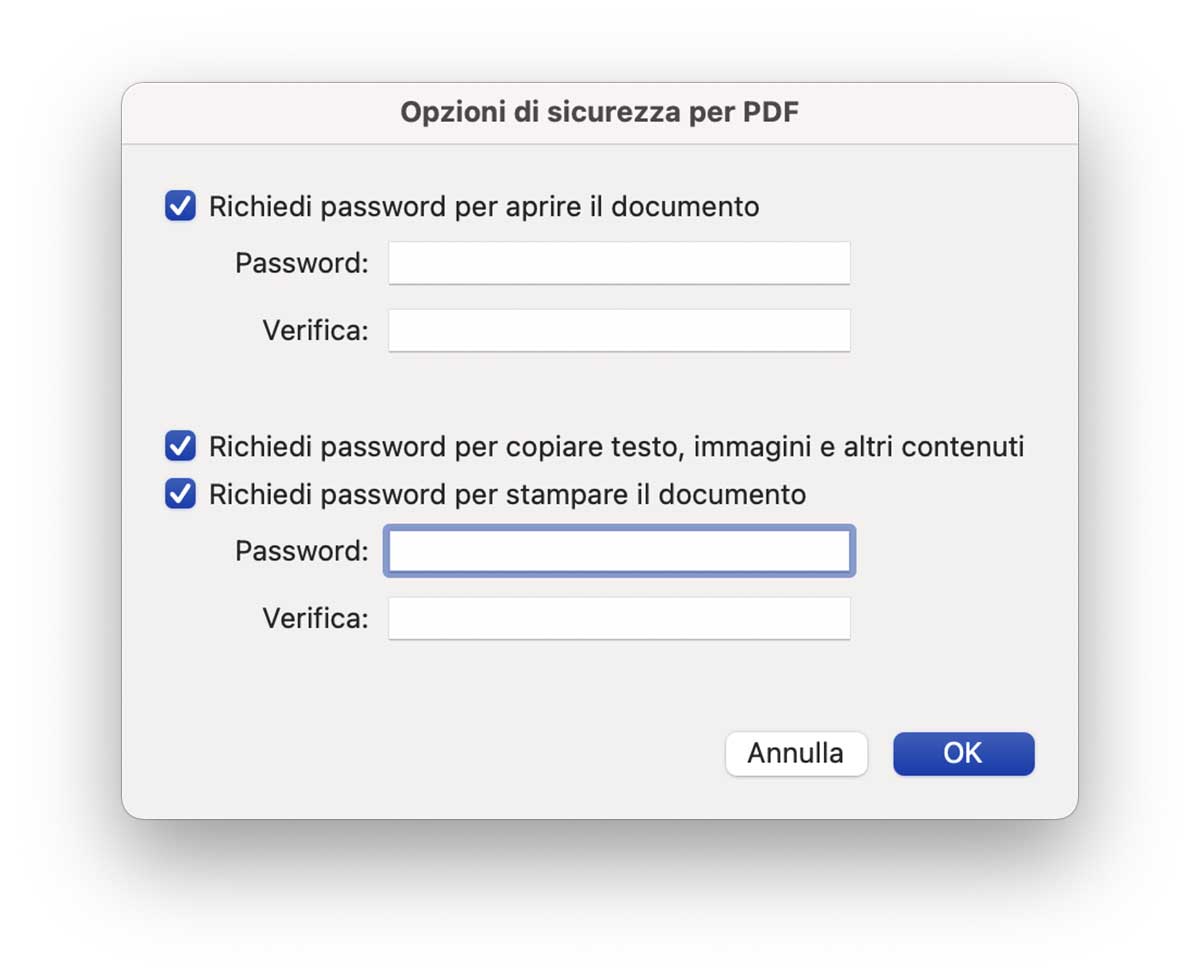Uncheck 'Richiedi password per aprire il documento' checkbox
Image resolution: width=1200 pixels, height=980 pixels.
pyautogui.click(x=180, y=207)
